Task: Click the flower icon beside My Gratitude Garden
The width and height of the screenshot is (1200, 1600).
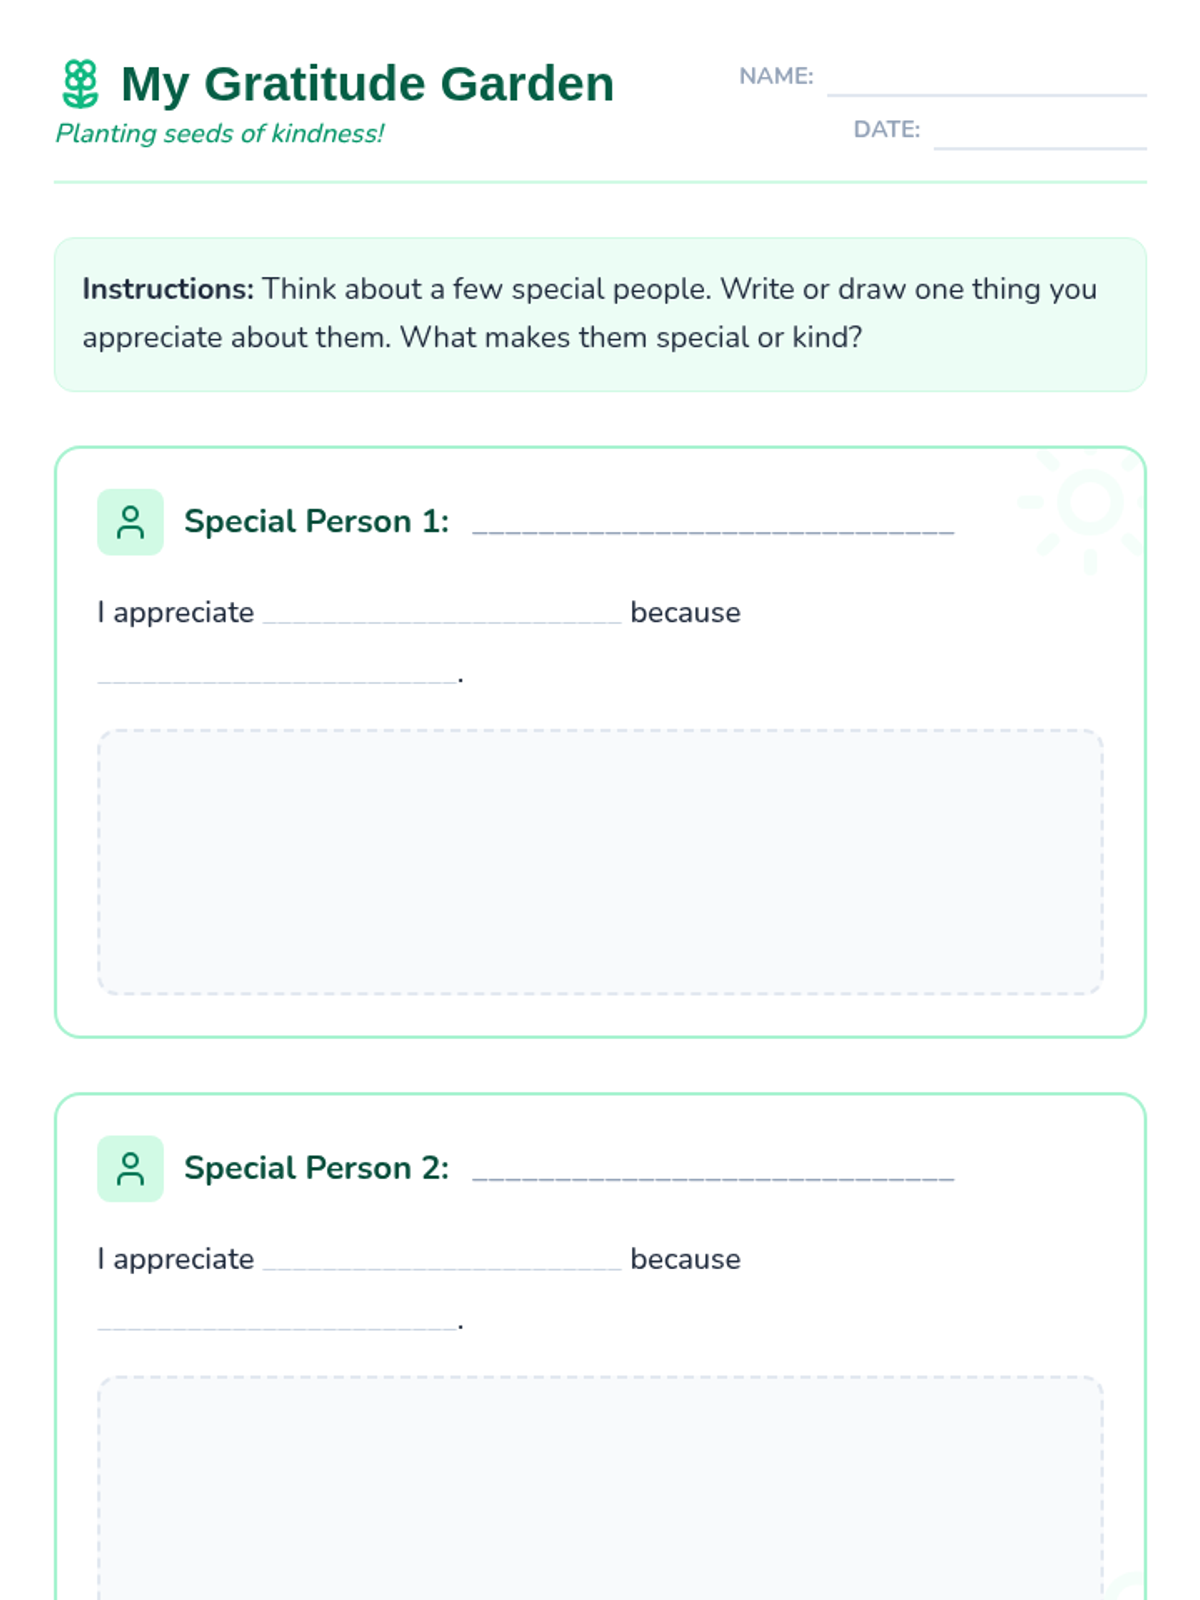Action: point(80,84)
